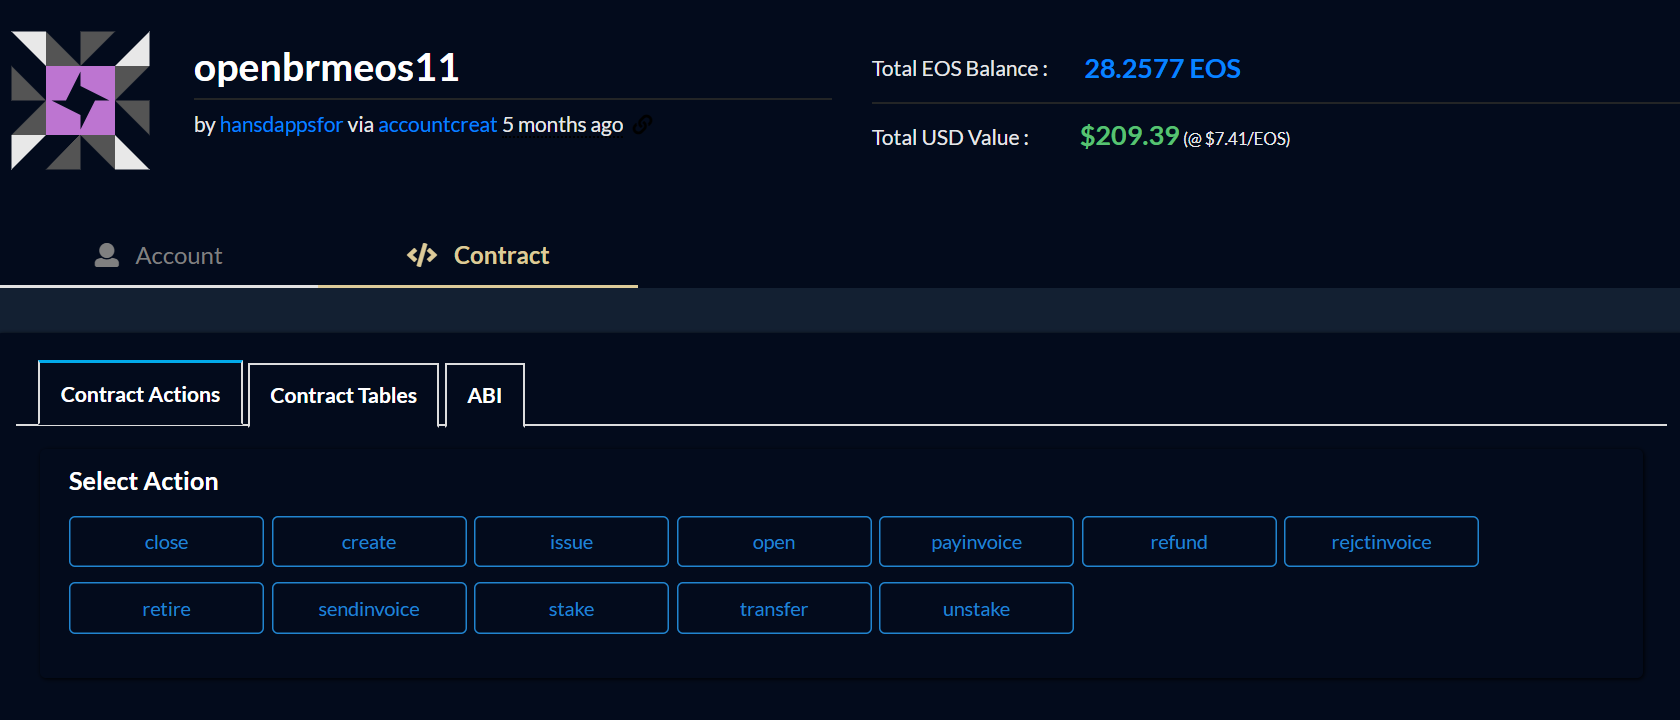
Task: Switch to the Contract Tables tab
Action: click(x=343, y=396)
